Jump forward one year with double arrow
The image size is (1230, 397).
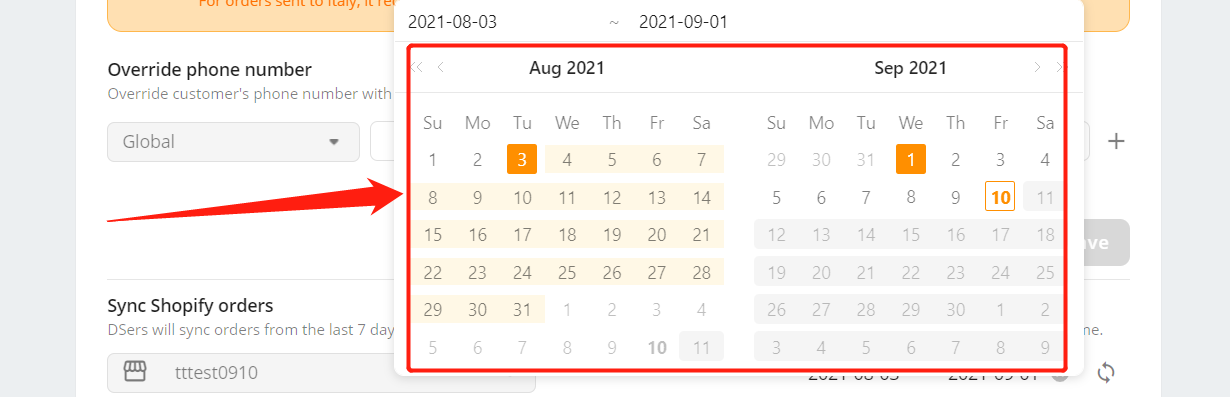click(1058, 68)
